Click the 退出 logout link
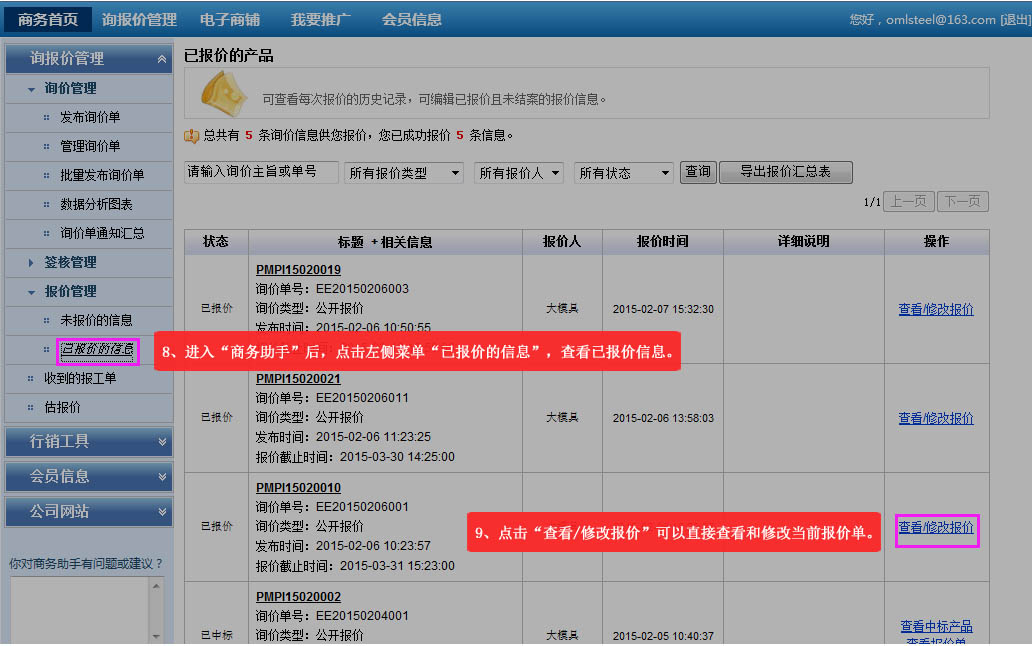 click(x=1014, y=20)
